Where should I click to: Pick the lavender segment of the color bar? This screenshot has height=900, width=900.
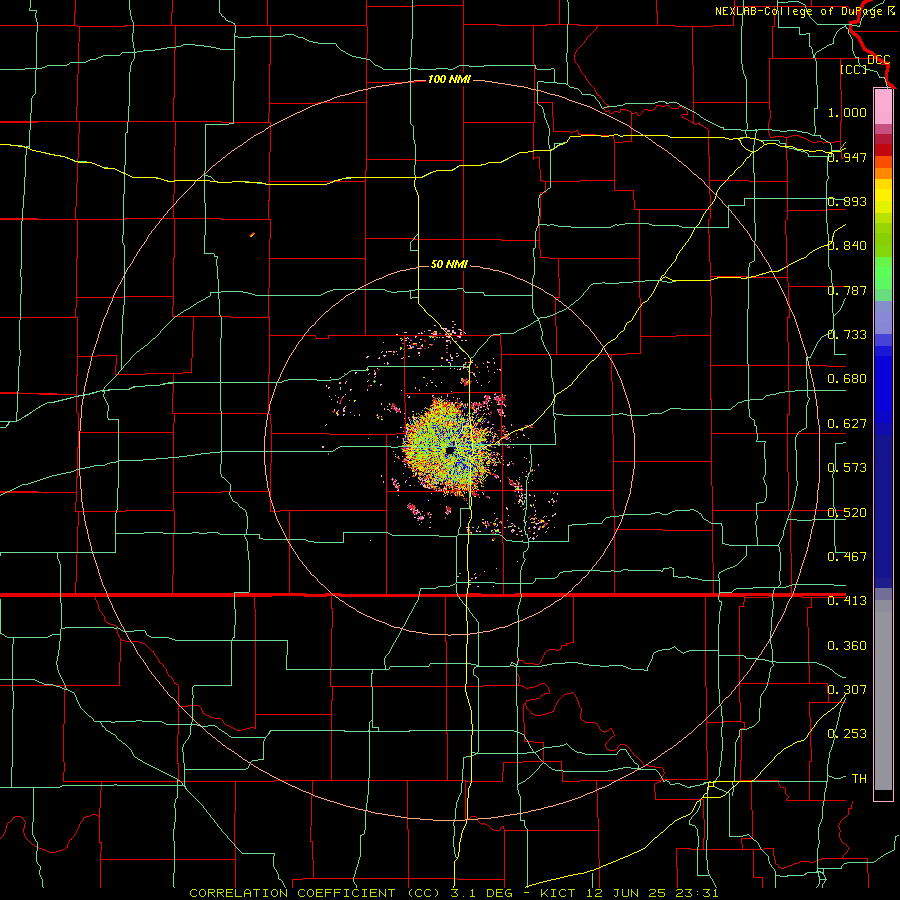click(883, 317)
